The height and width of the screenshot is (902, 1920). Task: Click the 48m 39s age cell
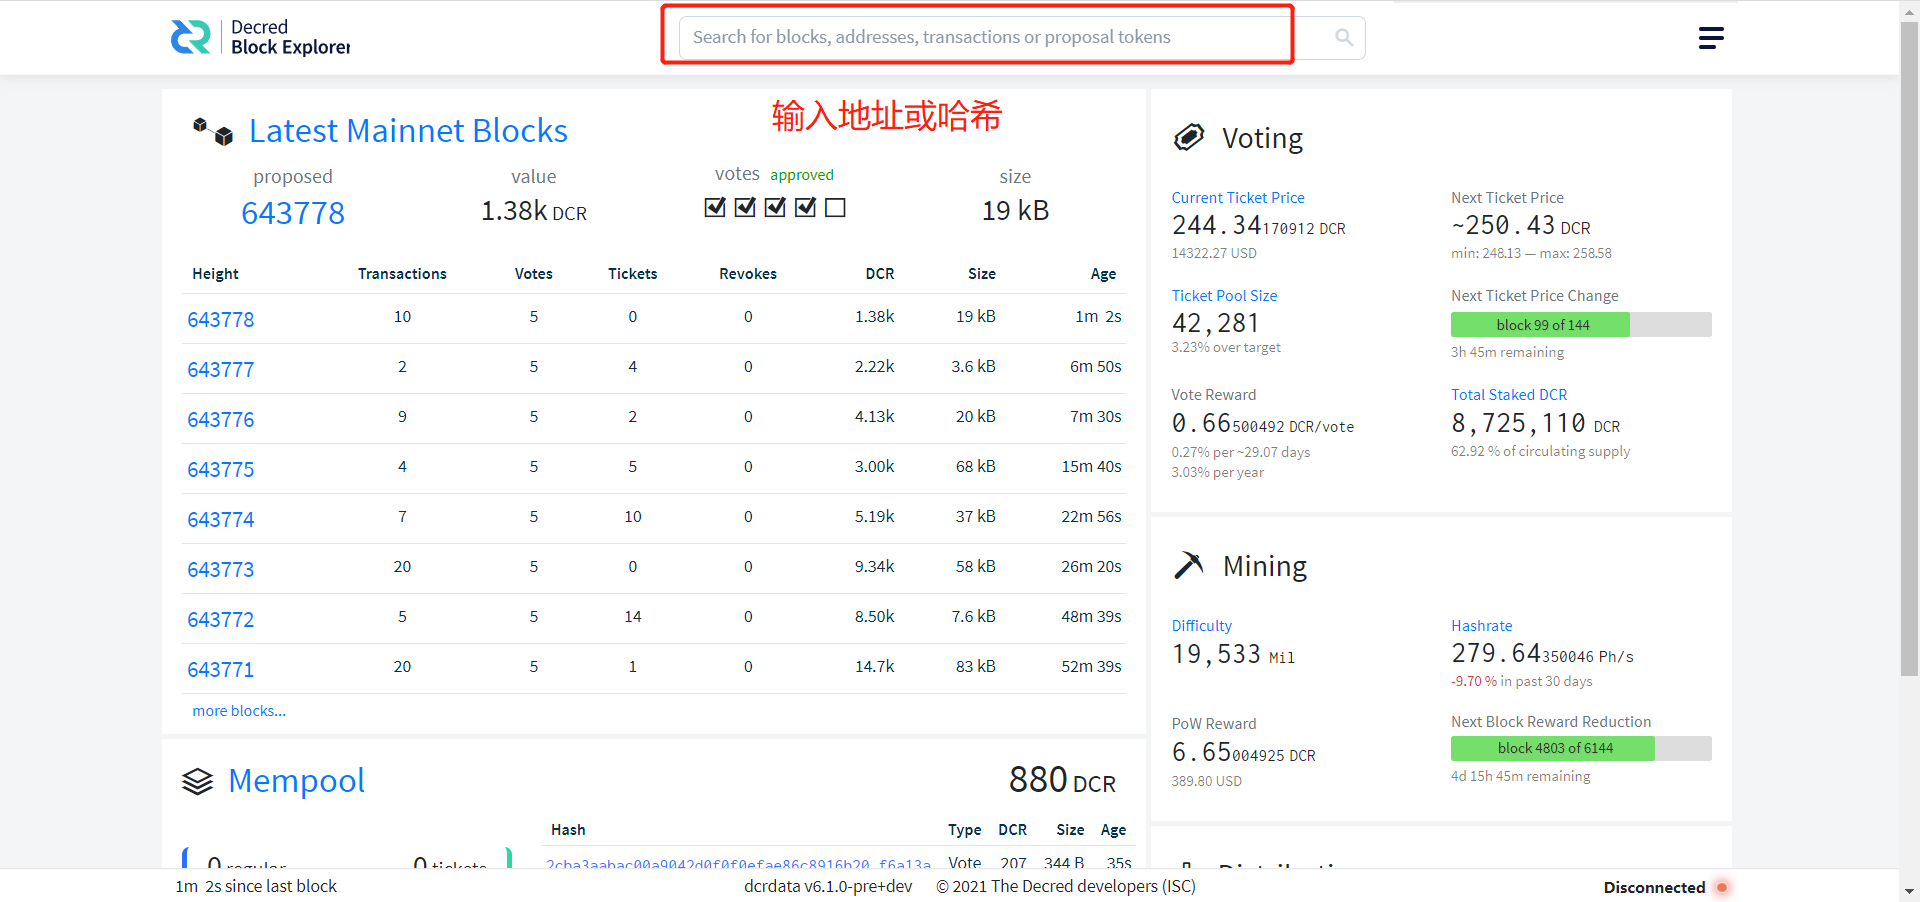1091,617
